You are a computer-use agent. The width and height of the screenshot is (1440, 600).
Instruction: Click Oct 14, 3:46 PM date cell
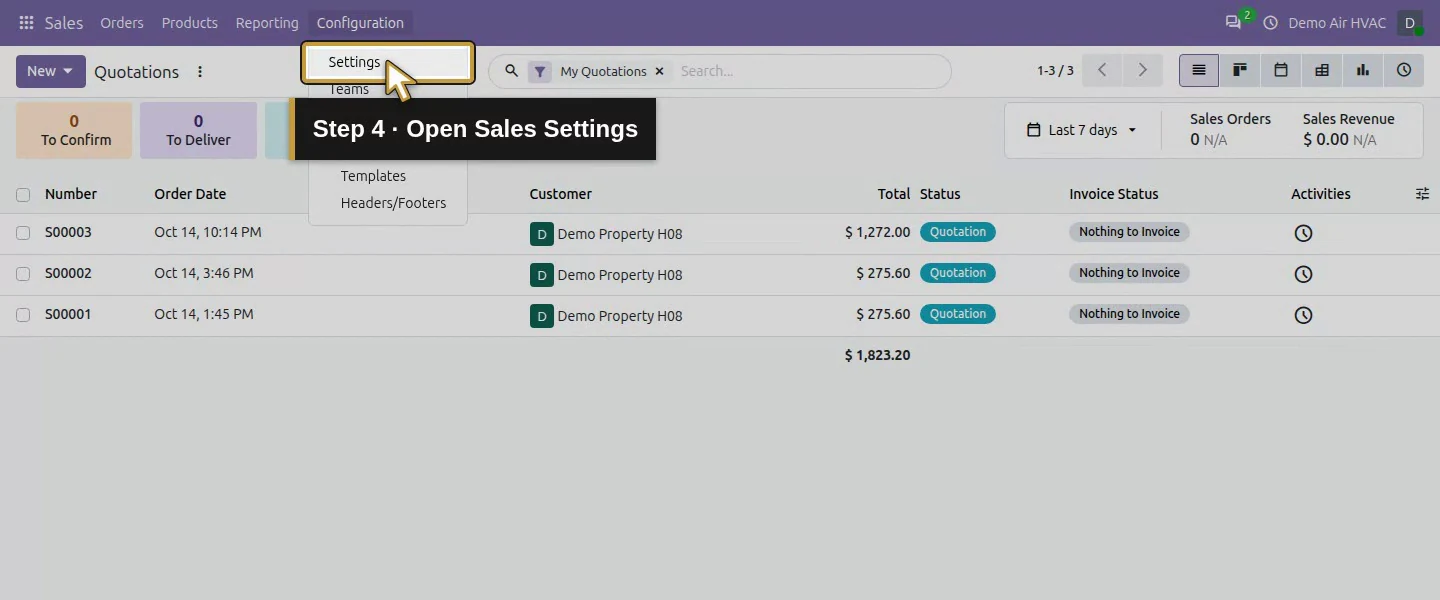(204, 273)
